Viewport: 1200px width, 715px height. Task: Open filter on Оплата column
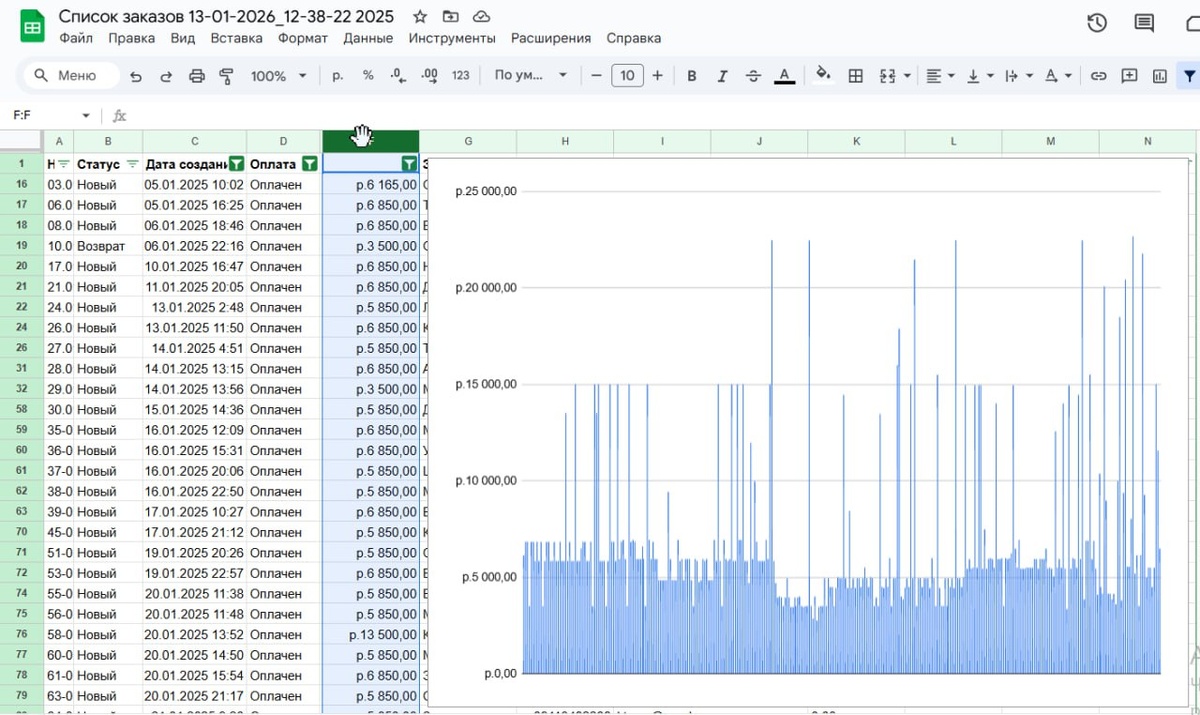point(310,164)
